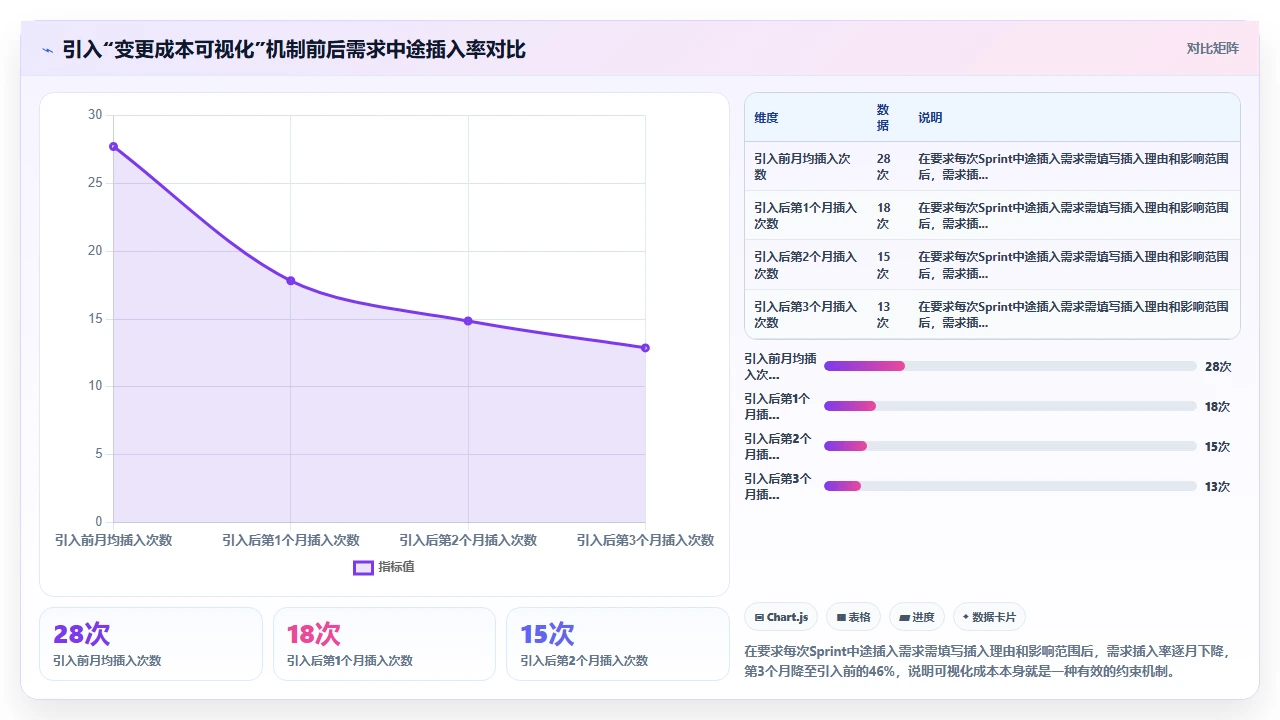This screenshot has width=1280, height=720.
Task: Select table row 引入后第2个月插入次数
Action: (x=992, y=265)
